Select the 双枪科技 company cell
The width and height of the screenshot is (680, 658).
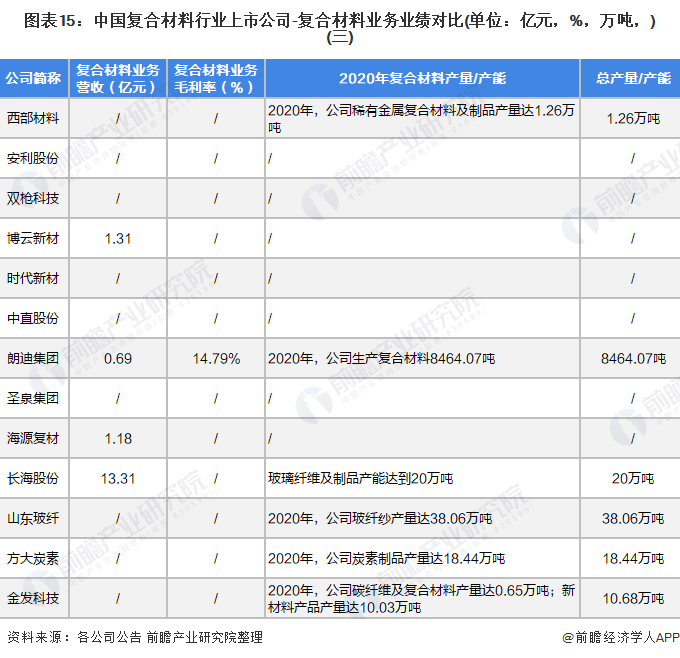[x=33, y=198]
